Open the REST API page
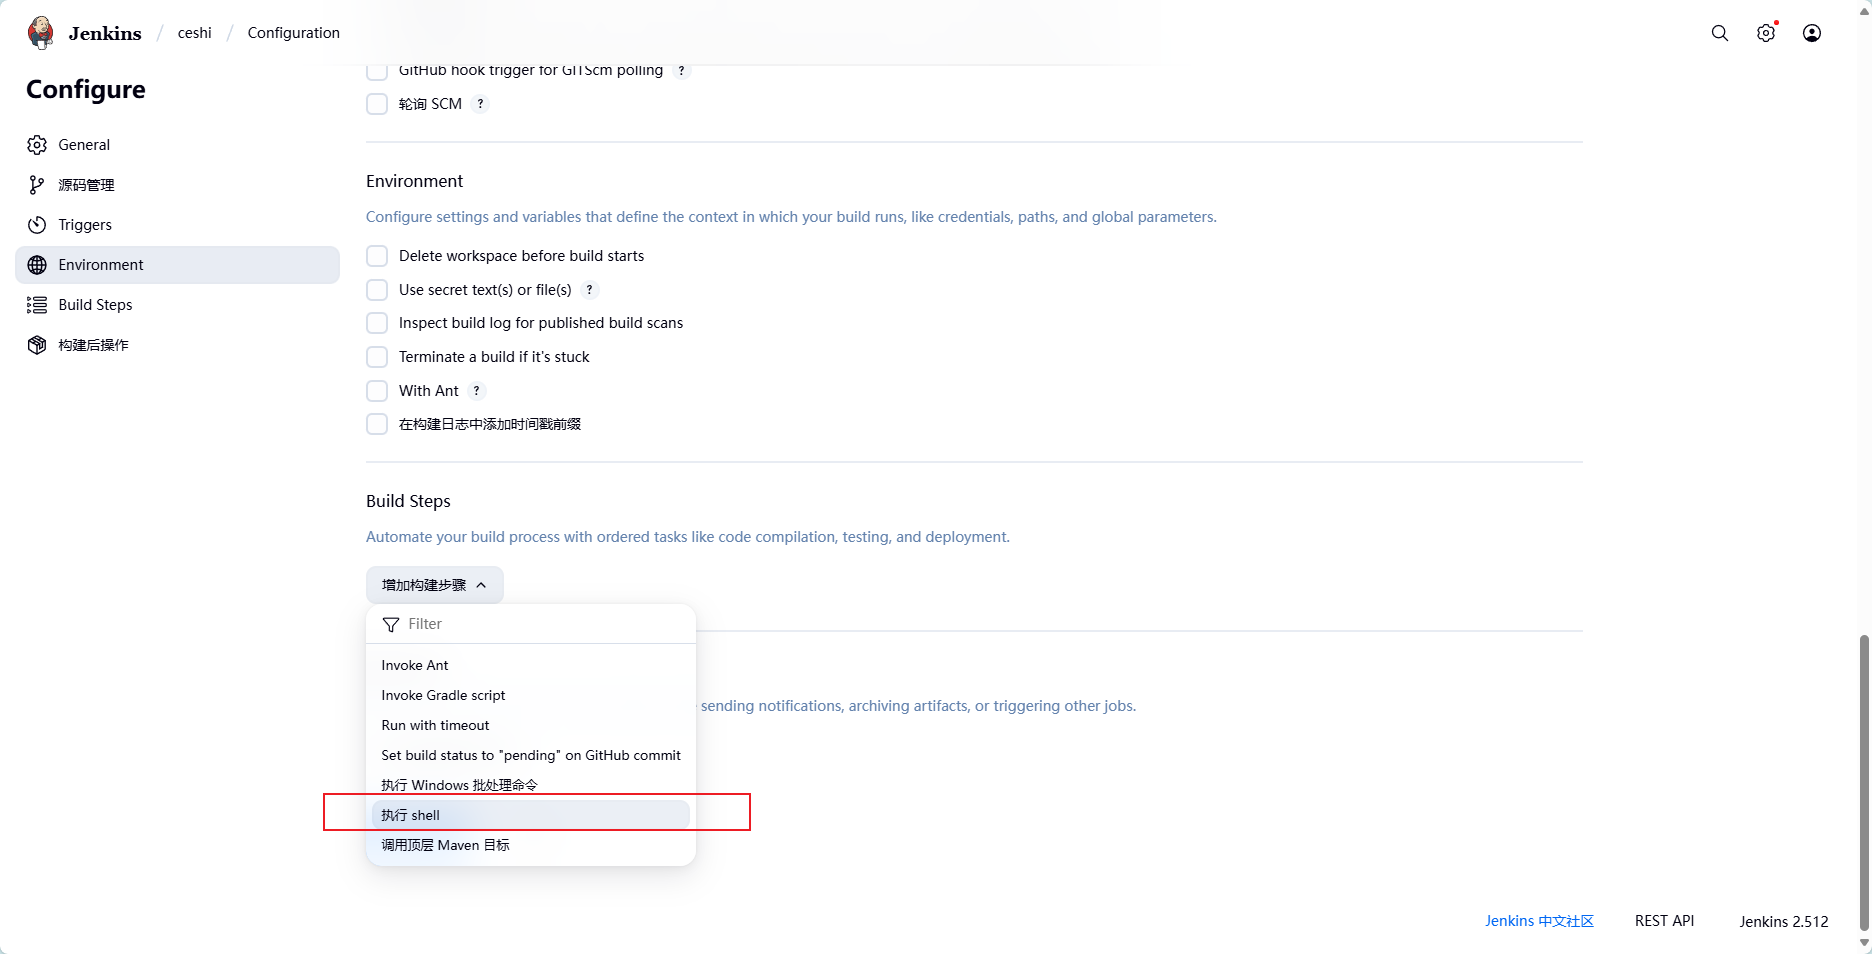 click(x=1663, y=920)
